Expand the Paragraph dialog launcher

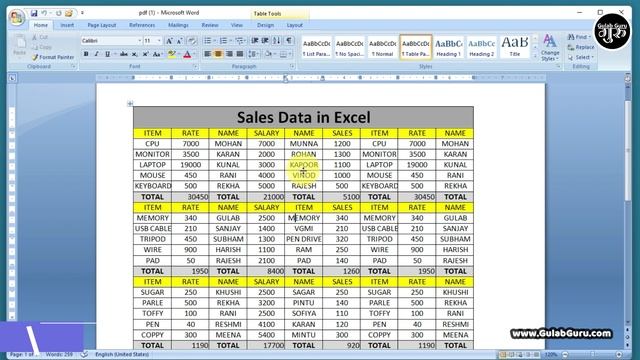tap(292, 67)
